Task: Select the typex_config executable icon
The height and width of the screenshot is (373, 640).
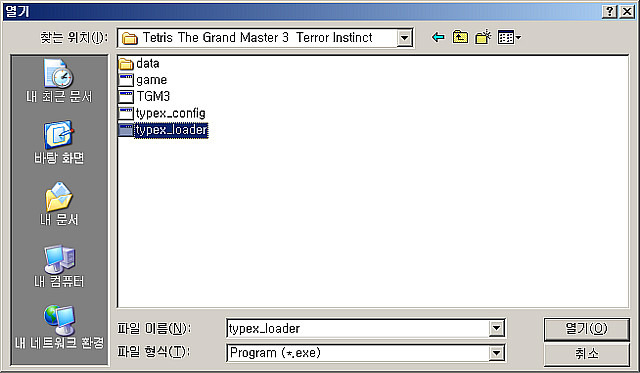Action: (126, 113)
